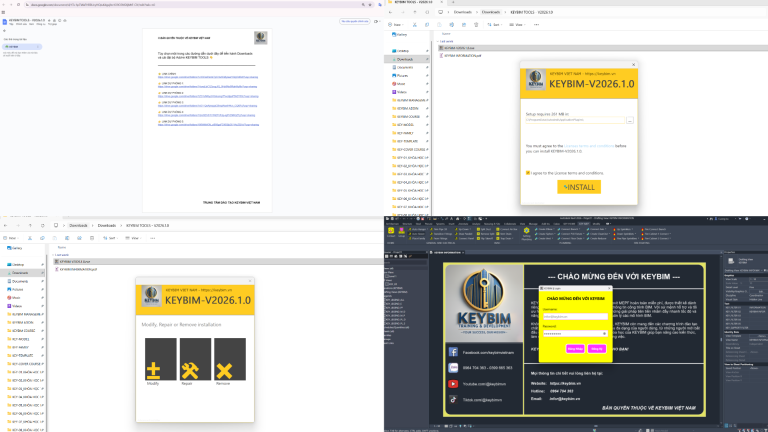Image resolution: width=768 pixels, height=432 pixels.
Task: Click the https://keybim.vn website text
Action: pyautogui.click(x=565, y=384)
